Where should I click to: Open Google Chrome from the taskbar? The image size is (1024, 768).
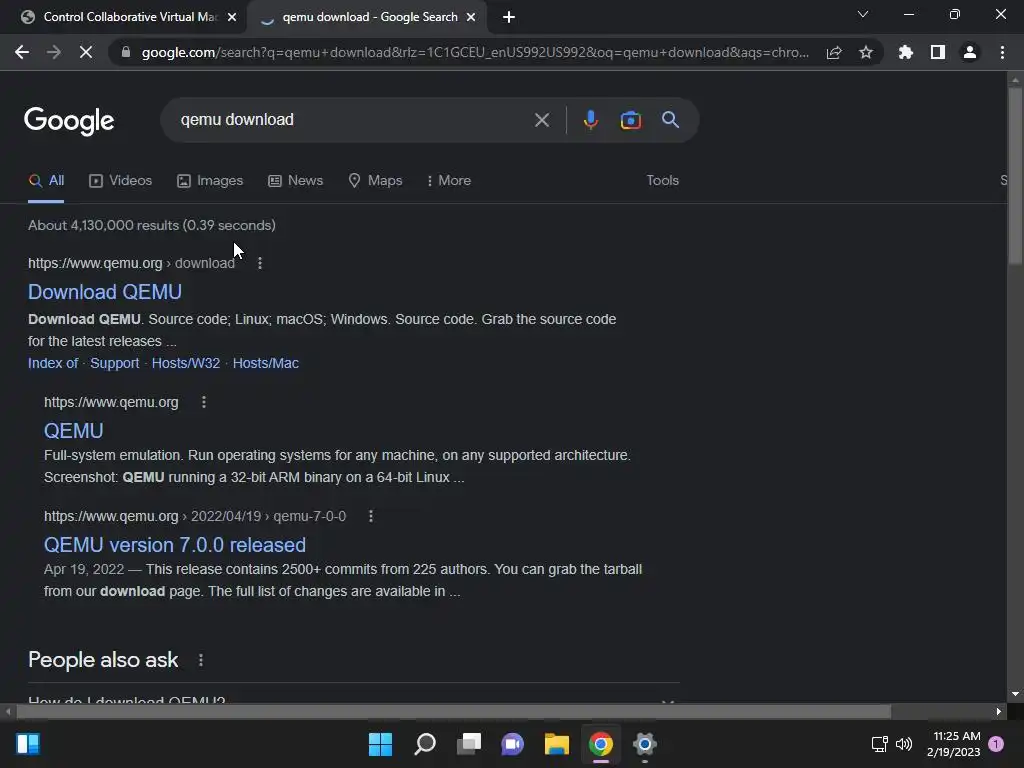click(601, 744)
